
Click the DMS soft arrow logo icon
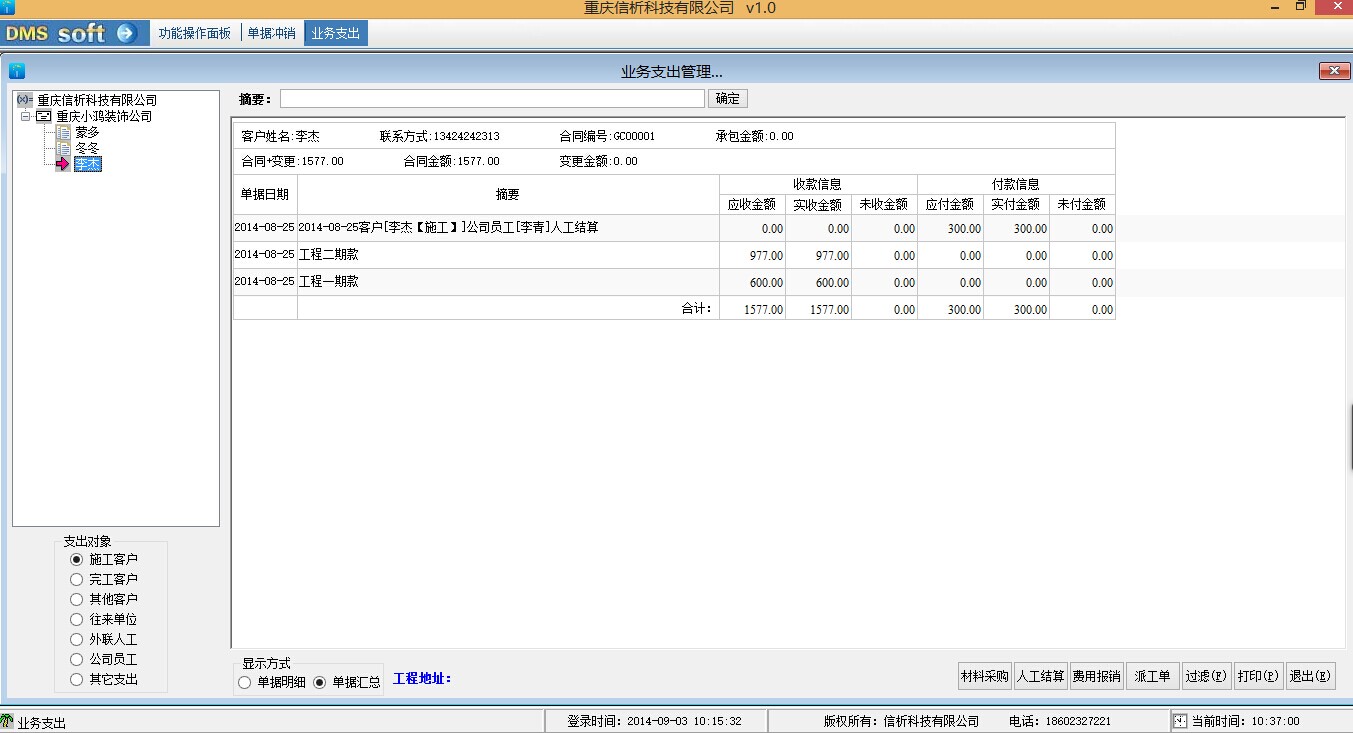click(125, 33)
